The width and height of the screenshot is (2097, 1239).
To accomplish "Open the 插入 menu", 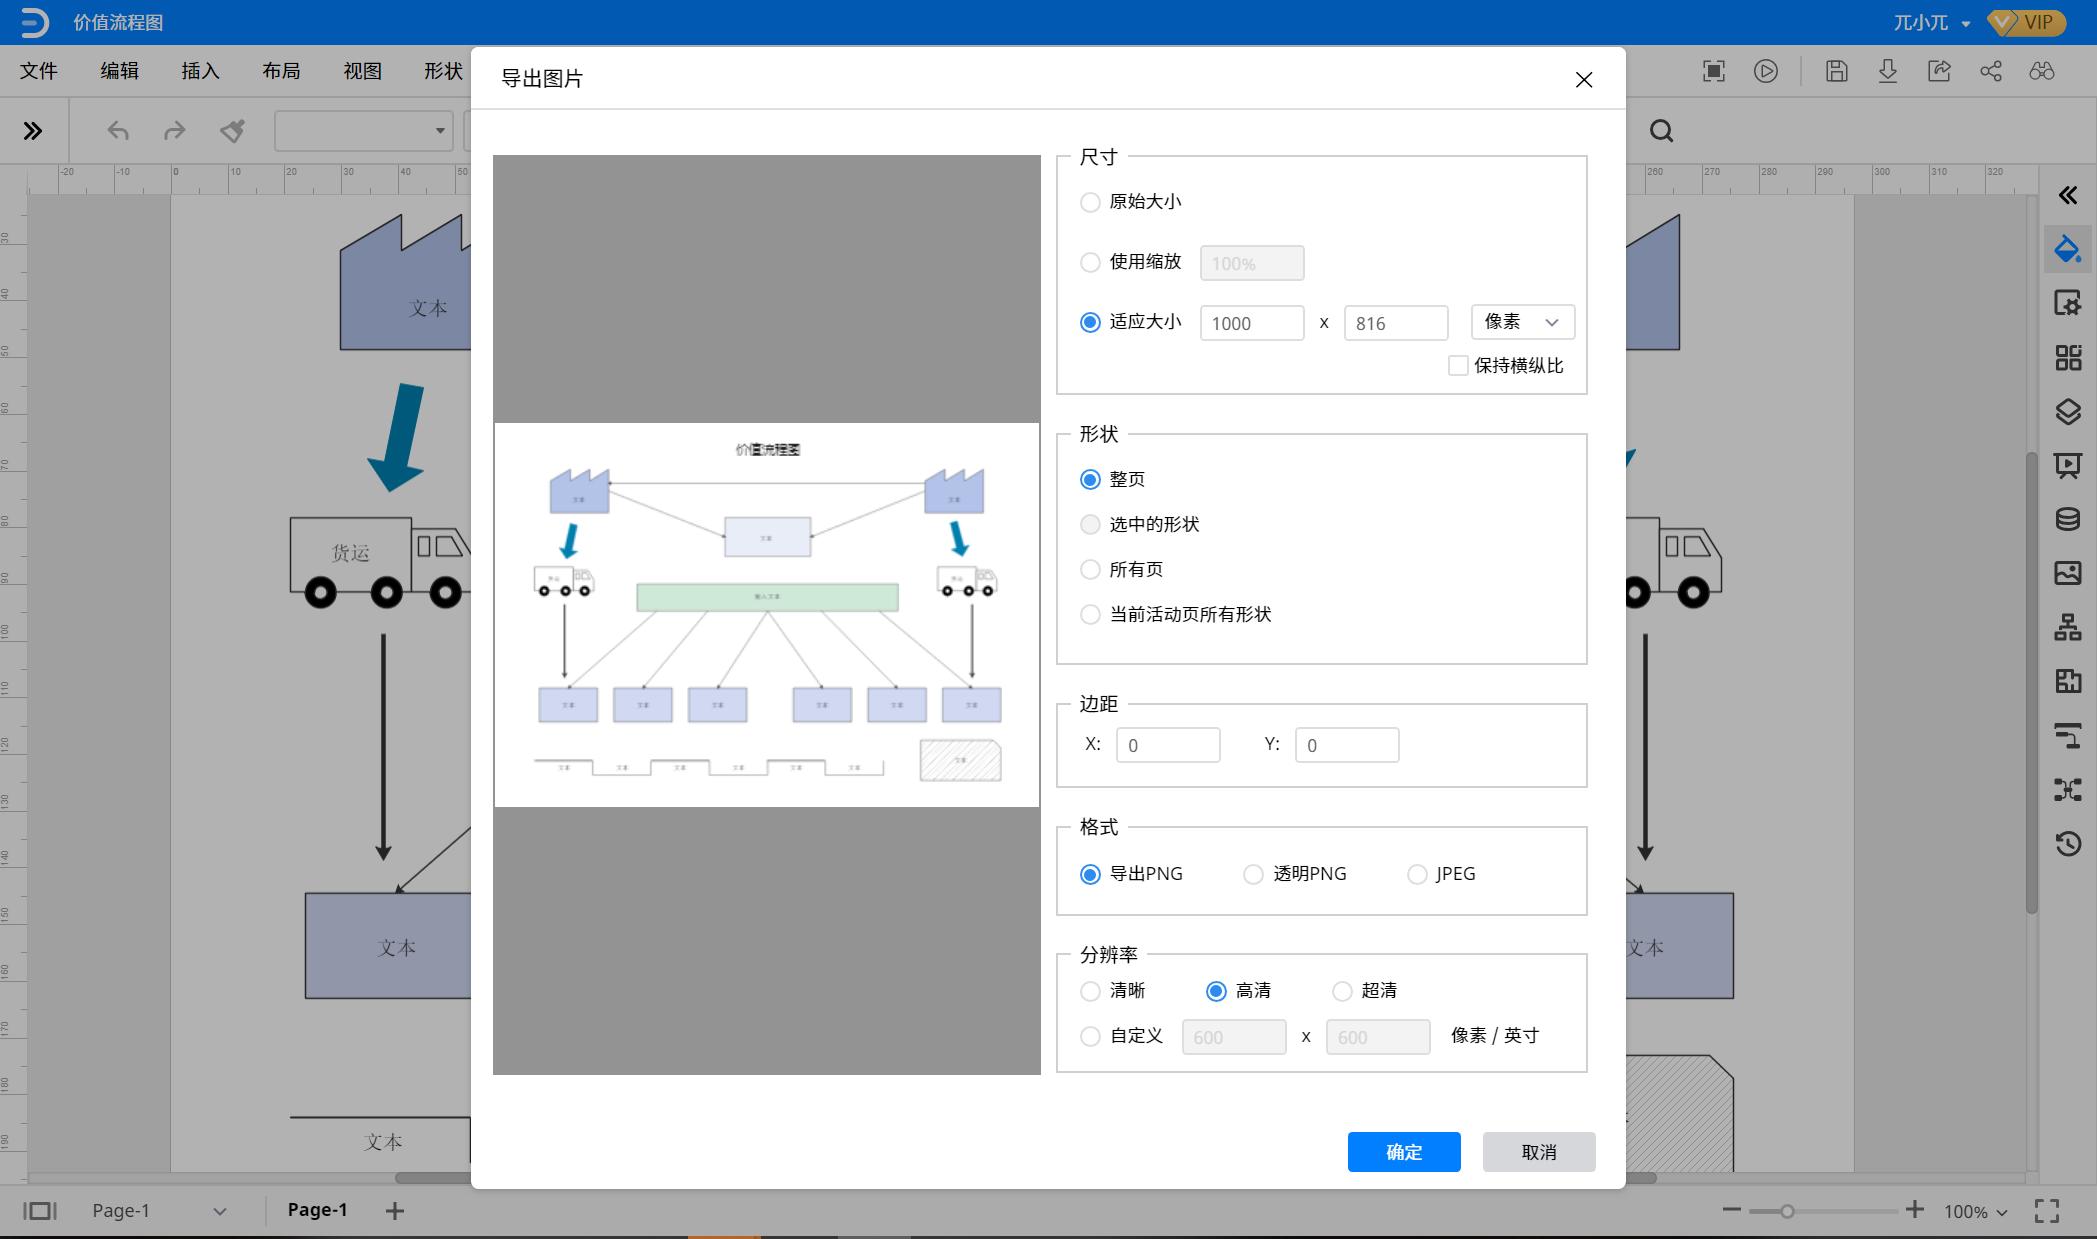I will coord(199,71).
